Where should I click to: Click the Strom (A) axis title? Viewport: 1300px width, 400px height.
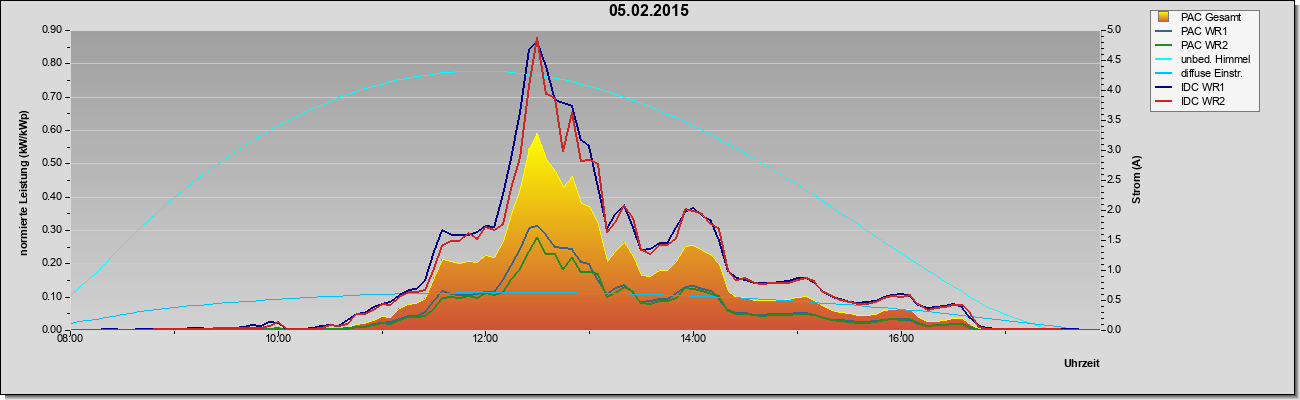(1137, 180)
